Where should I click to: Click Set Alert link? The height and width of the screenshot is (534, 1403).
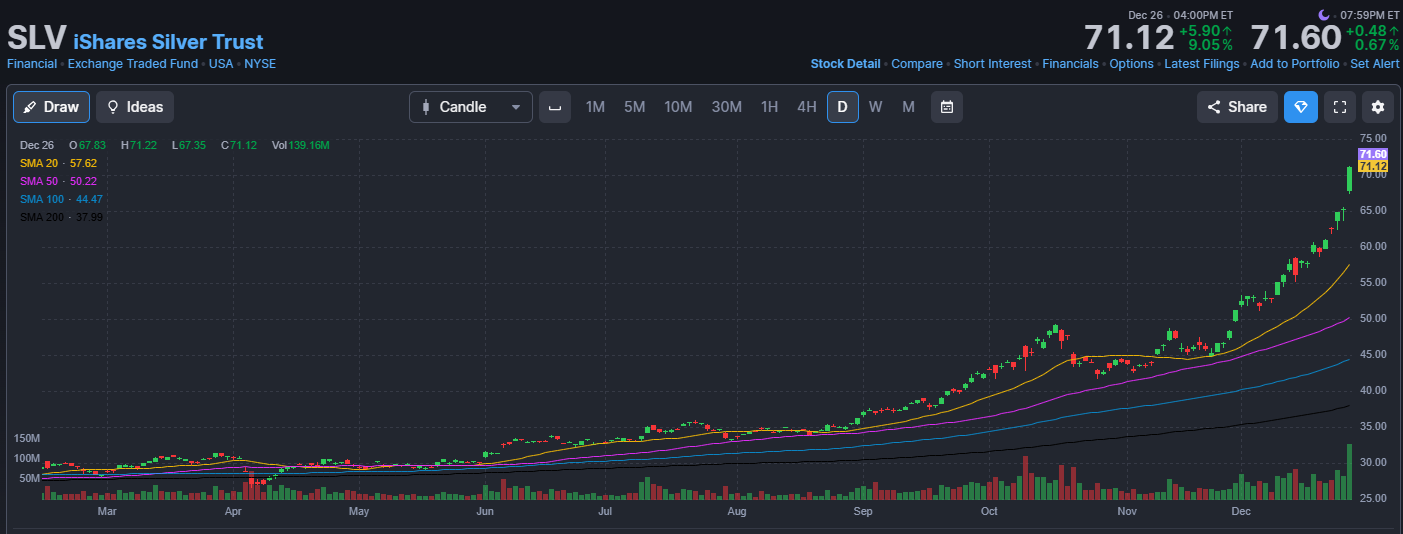(x=1375, y=64)
